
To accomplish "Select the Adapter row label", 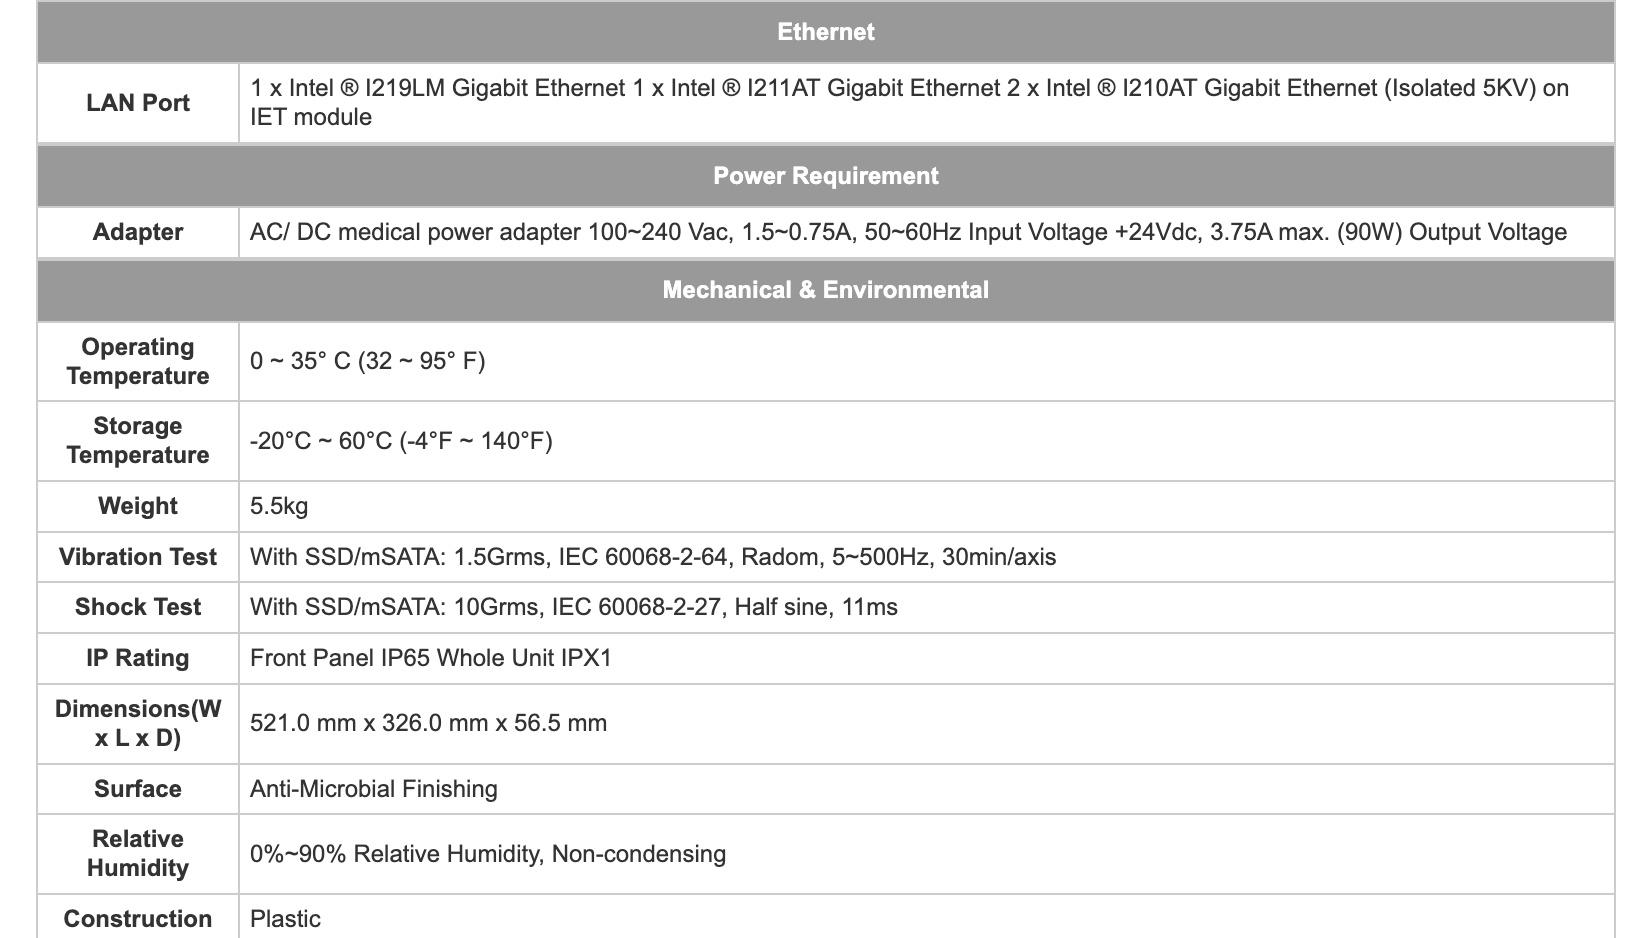I will point(138,232).
